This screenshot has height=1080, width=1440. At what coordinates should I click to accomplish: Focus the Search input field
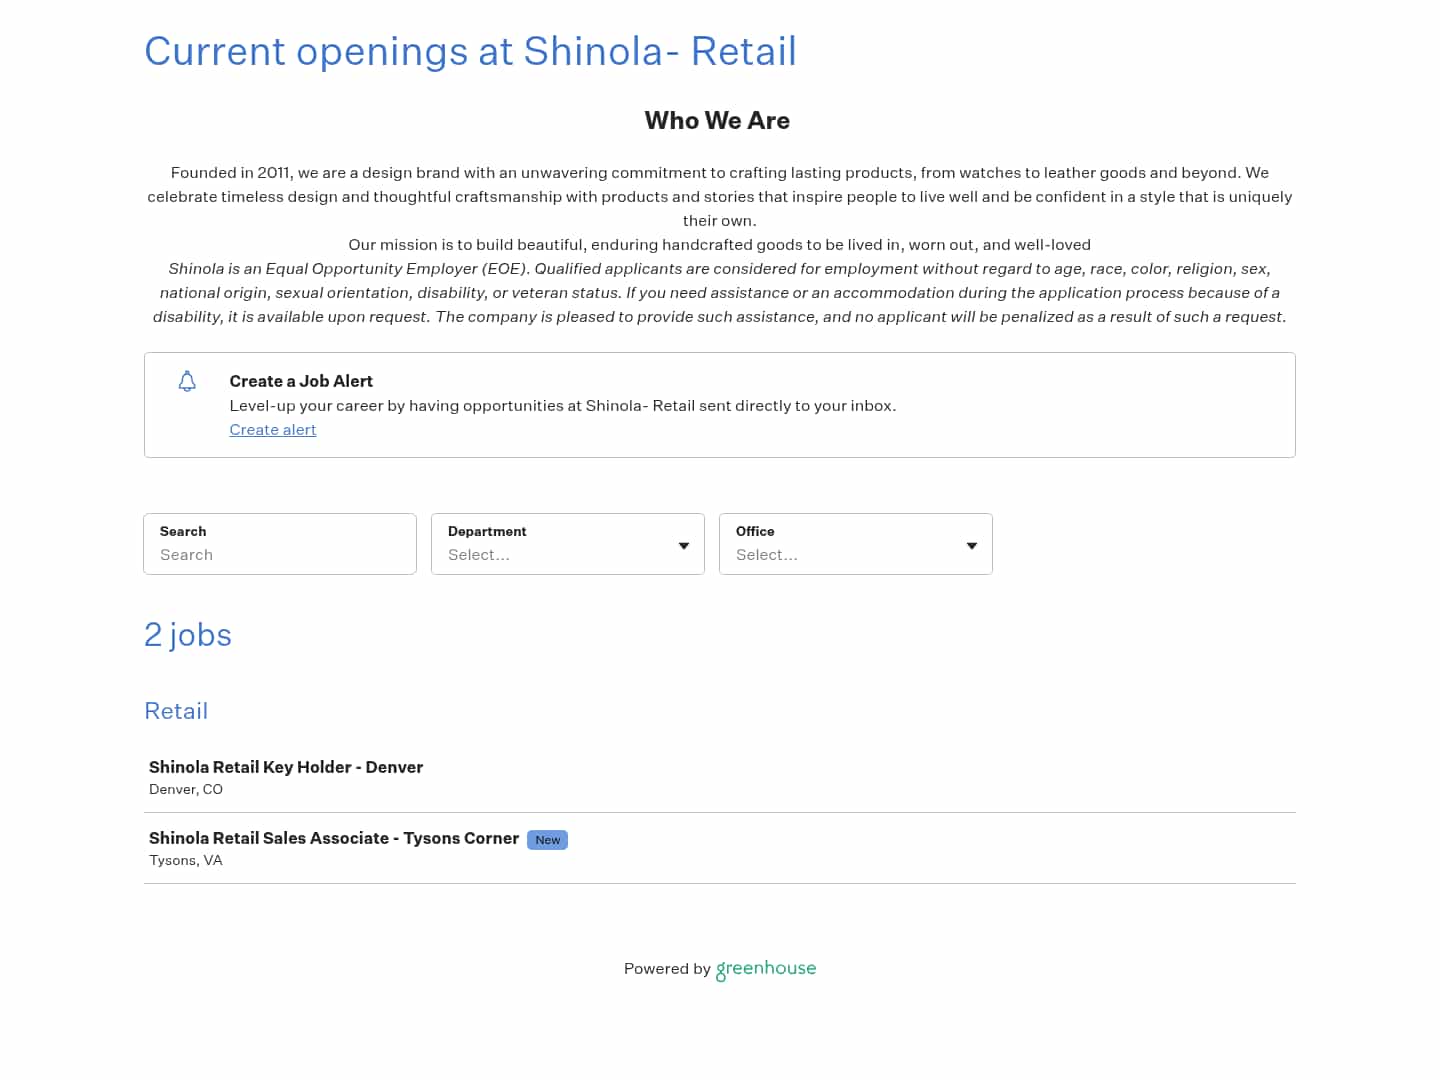280,555
